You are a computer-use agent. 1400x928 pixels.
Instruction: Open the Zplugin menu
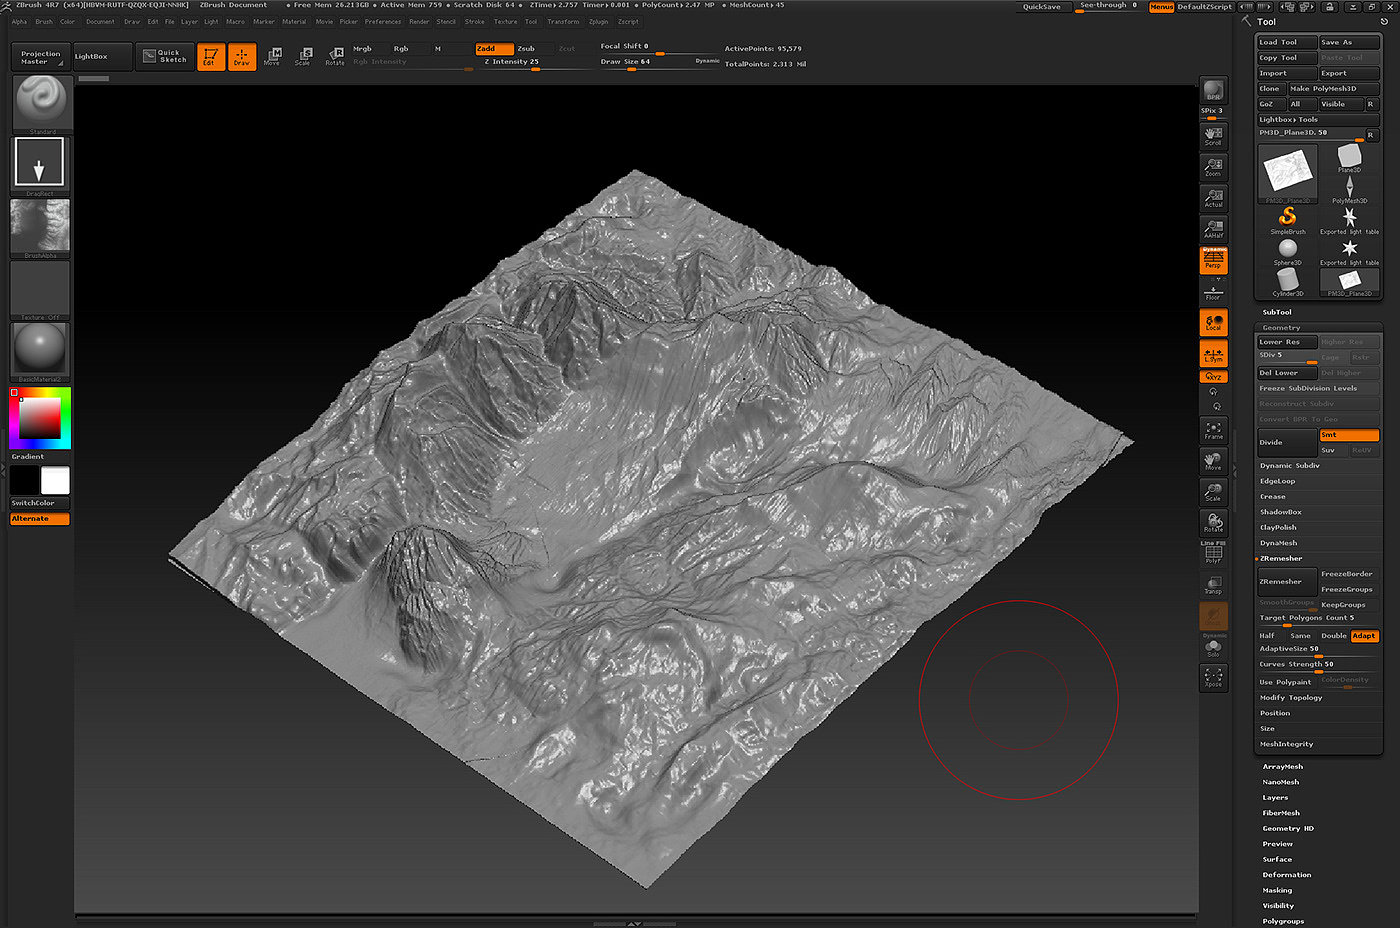(x=598, y=21)
